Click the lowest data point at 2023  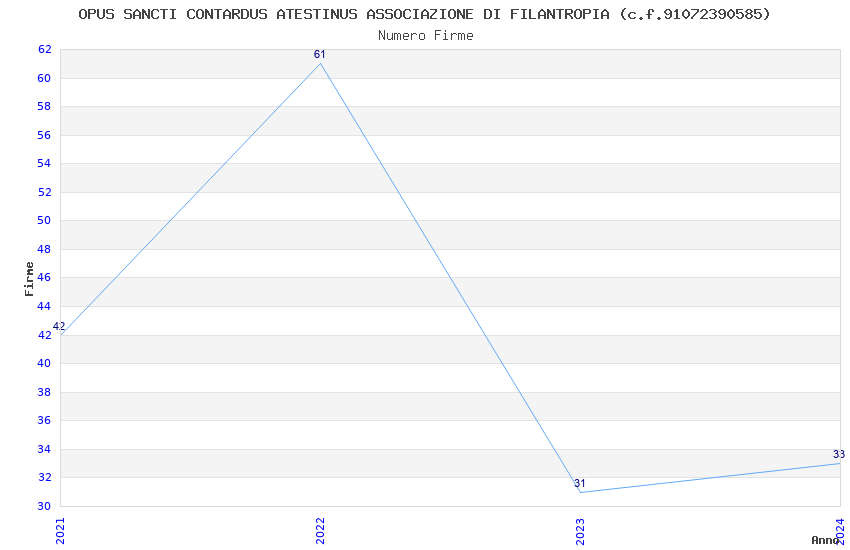(x=581, y=492)
